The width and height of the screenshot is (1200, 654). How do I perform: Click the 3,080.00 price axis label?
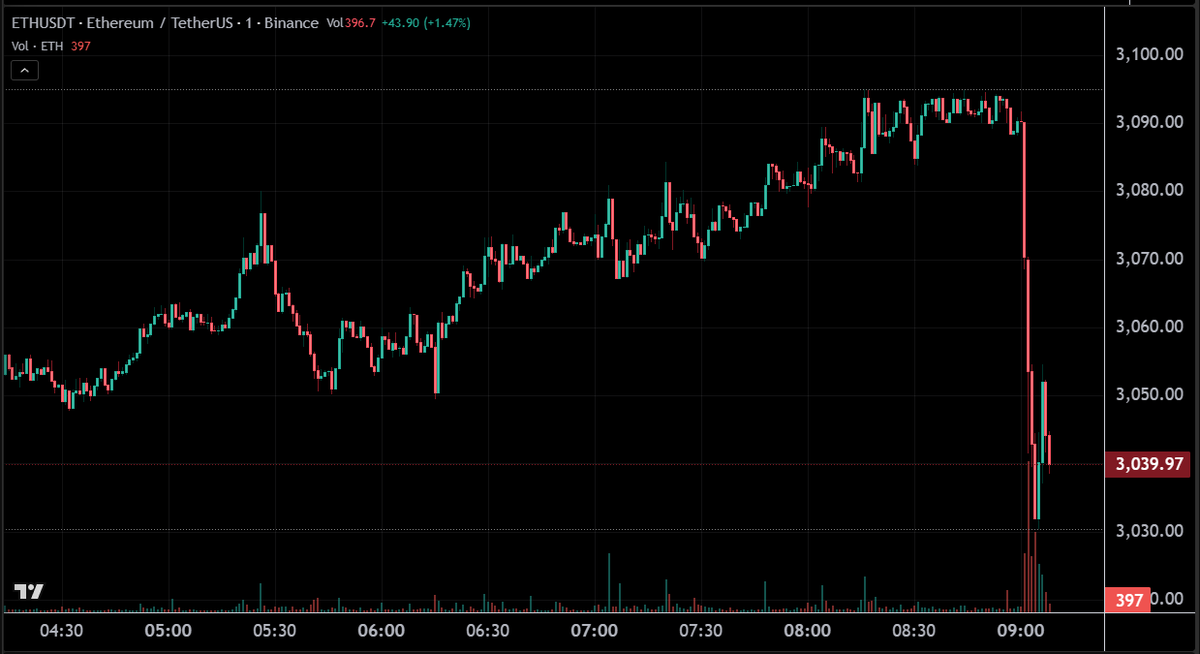[1150, 190]
